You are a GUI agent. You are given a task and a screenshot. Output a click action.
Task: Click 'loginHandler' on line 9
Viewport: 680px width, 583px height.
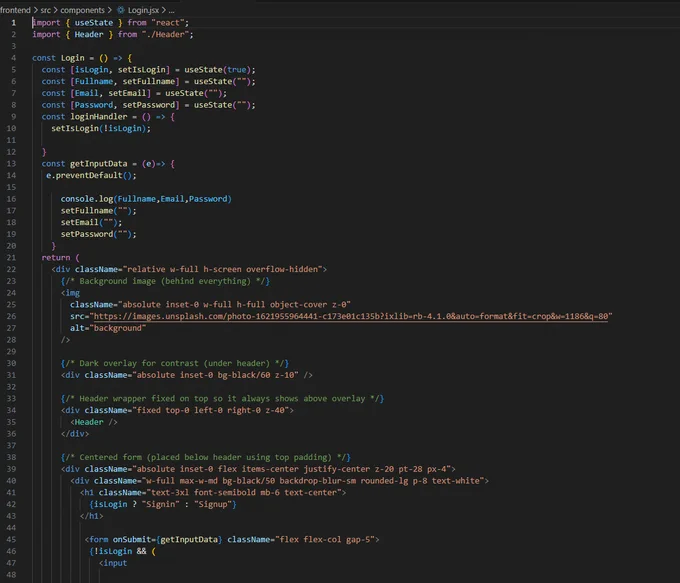pyautogui.click(x=99, y=116)
